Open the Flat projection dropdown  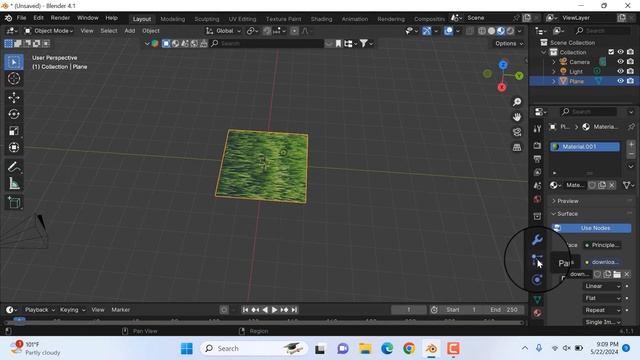click(x=602, y=298)
